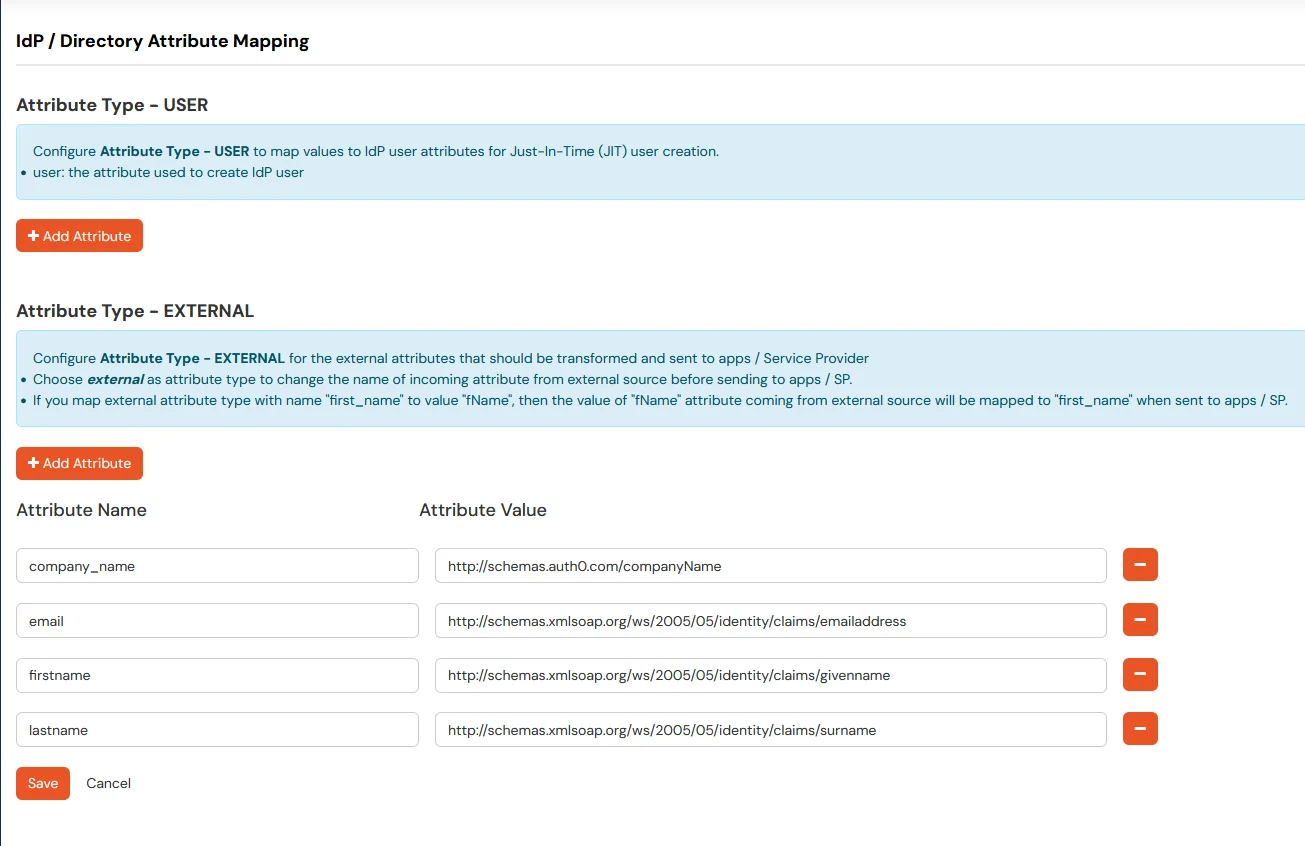This screenshot has width=1305, height=846.
Task: Select the companyName attribute value field
Action: tap(770, 565)
